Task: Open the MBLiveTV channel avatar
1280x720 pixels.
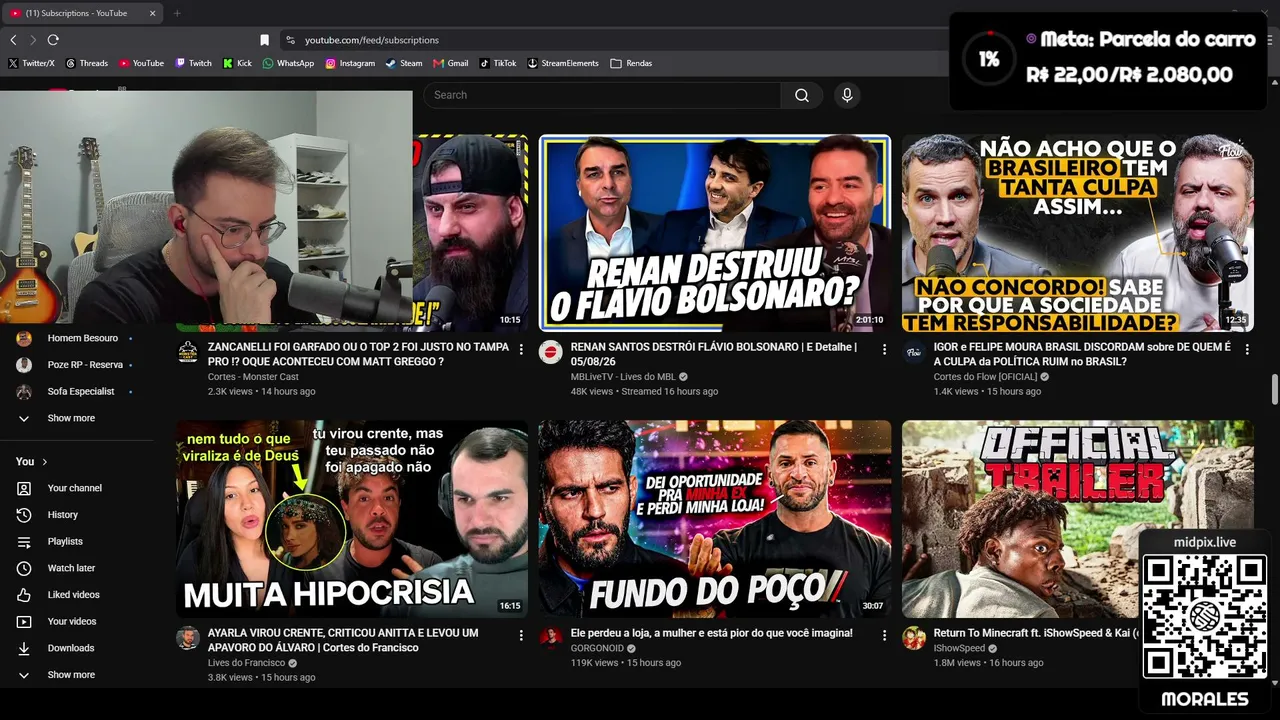Action: 550,351
